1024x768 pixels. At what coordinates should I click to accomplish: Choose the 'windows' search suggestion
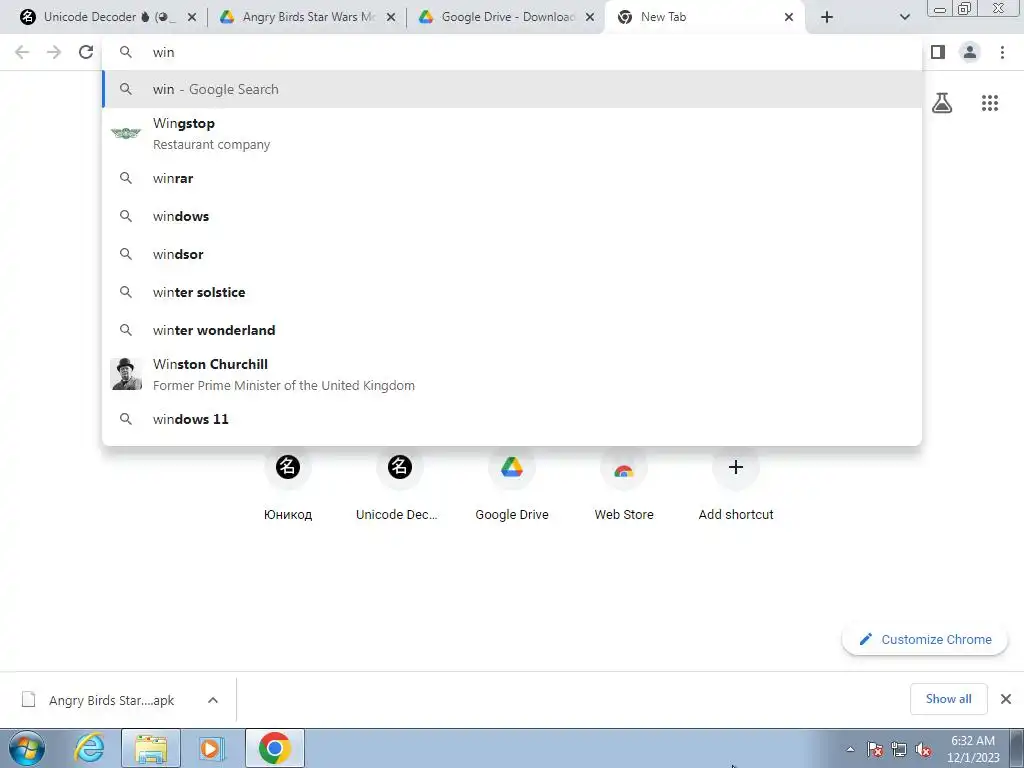tap(512, 216)
